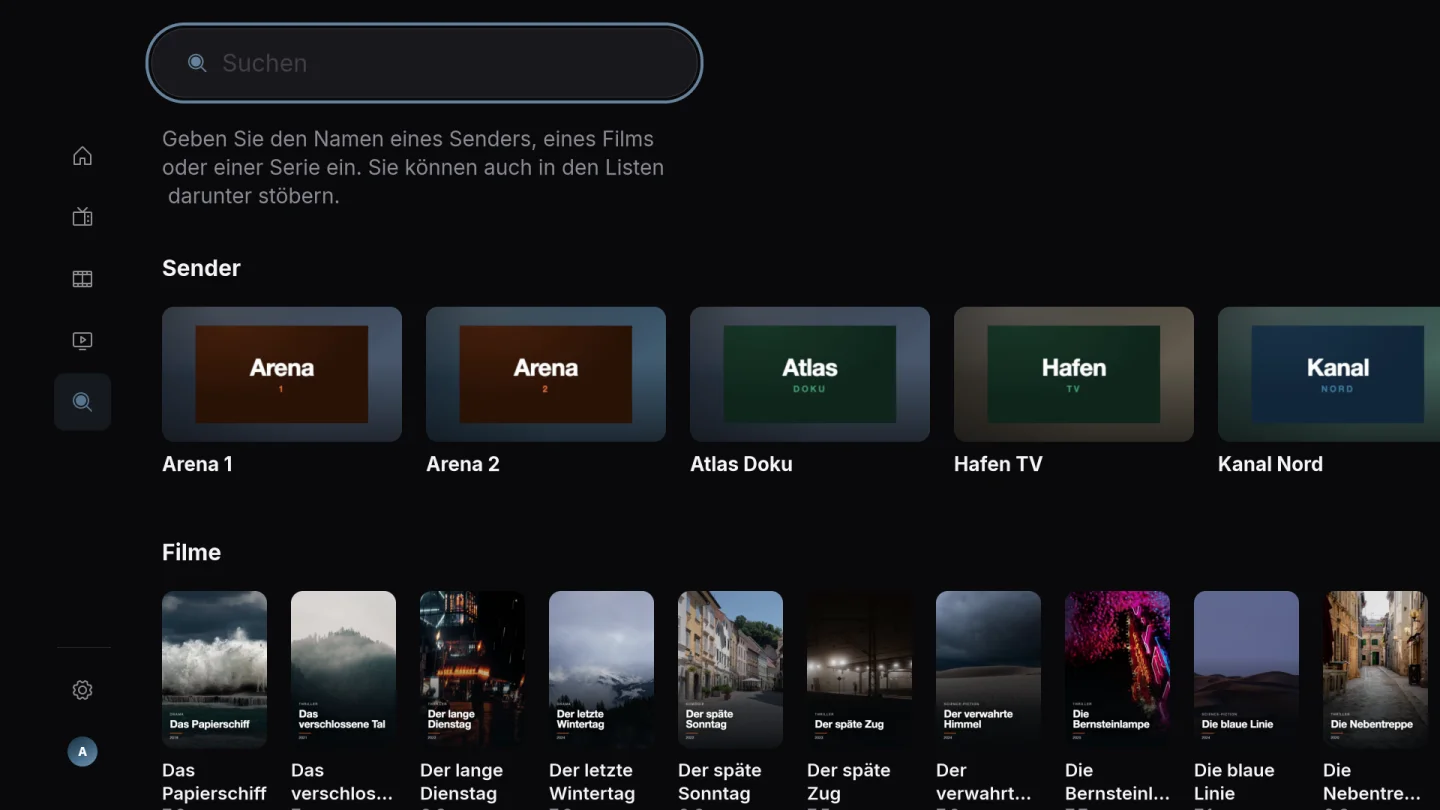Click the Arena 1 title text
The image size is (1440, 810).
click(197, 464)
